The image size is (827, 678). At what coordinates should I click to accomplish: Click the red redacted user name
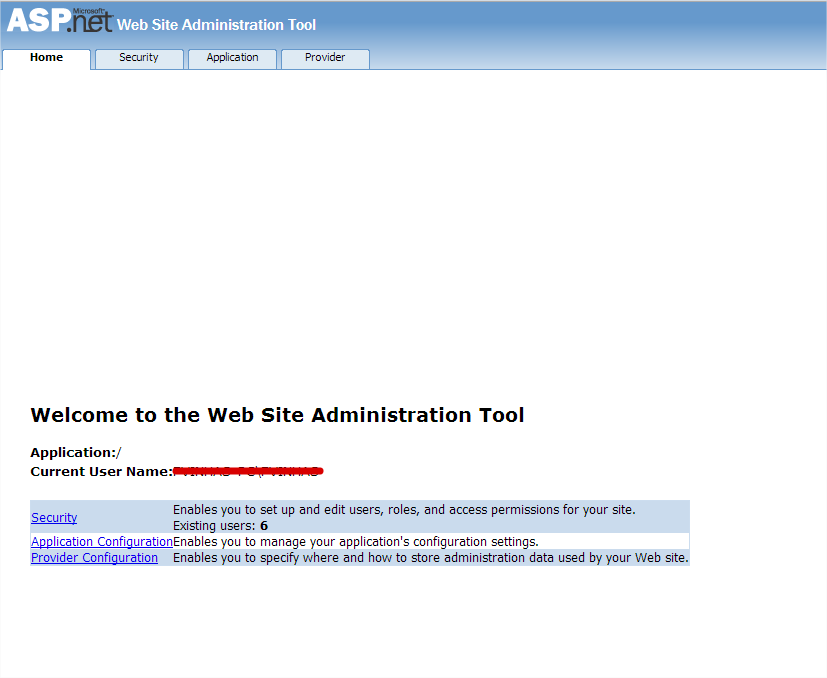click(248, 470)
